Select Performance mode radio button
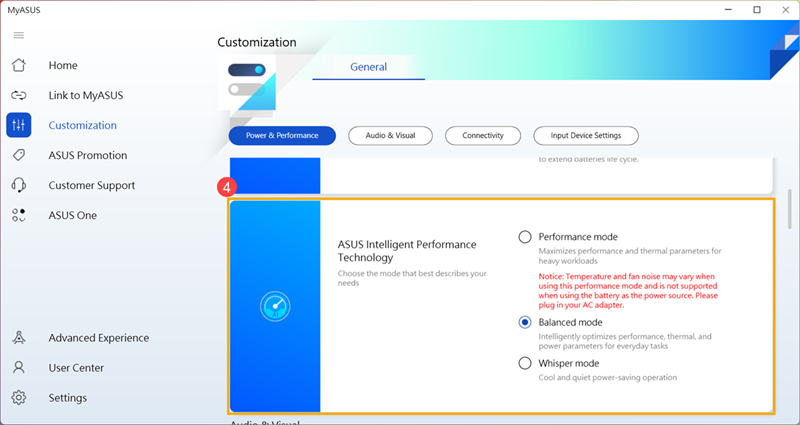This screenshot has width=800, height=425. tap(524, 237)
